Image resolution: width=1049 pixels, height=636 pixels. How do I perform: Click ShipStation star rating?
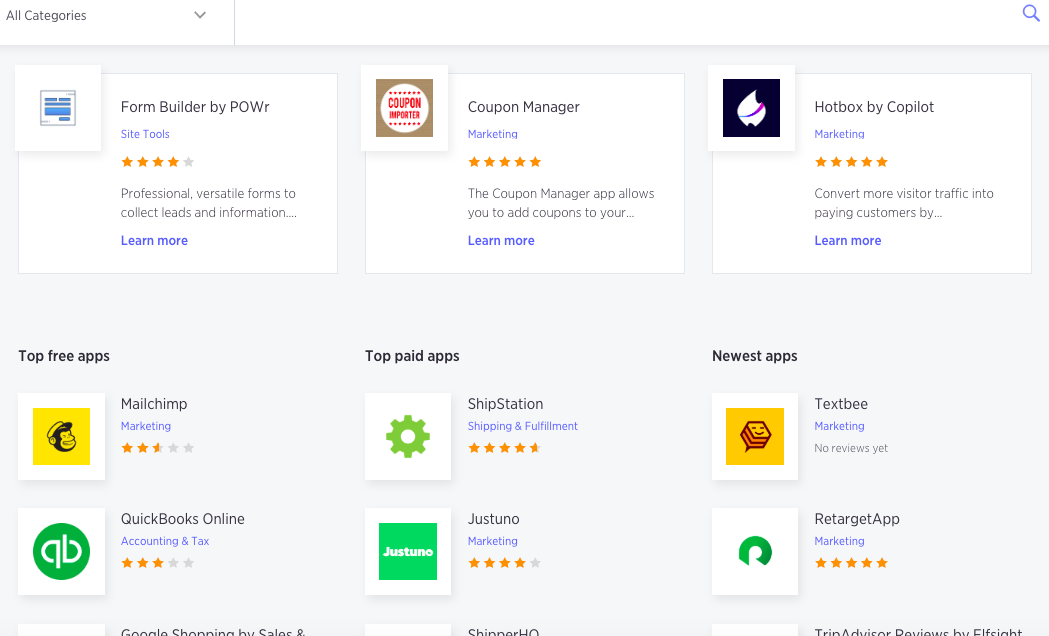point(504,448)
